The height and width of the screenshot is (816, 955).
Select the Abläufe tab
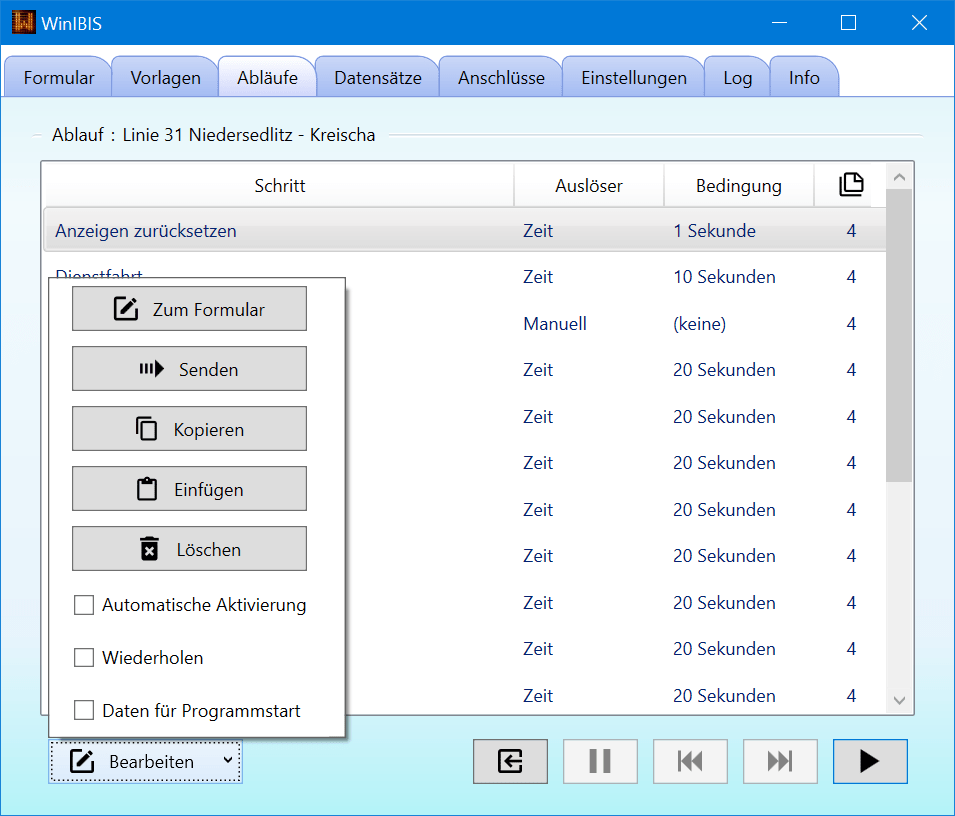pyautogui.click(x=267, y=77)
